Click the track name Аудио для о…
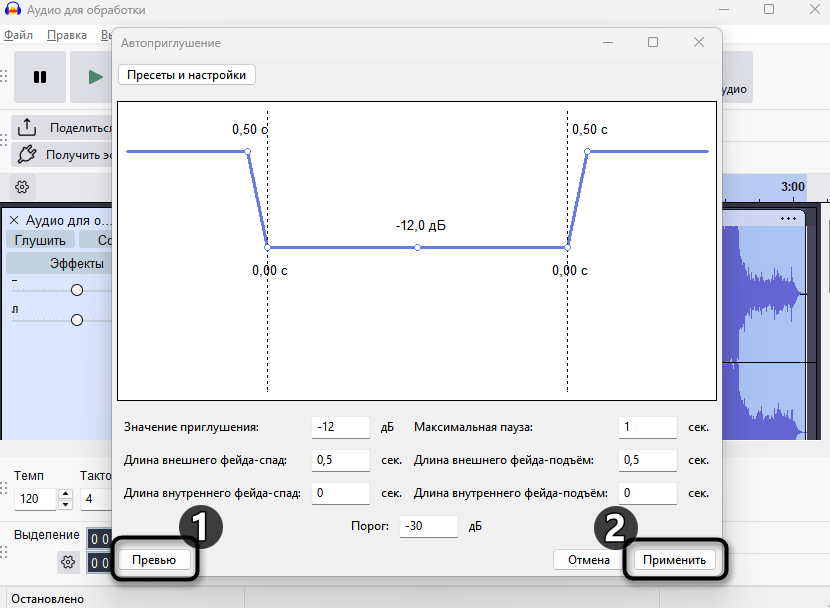The image size is (830, 608). pos(69,220)
